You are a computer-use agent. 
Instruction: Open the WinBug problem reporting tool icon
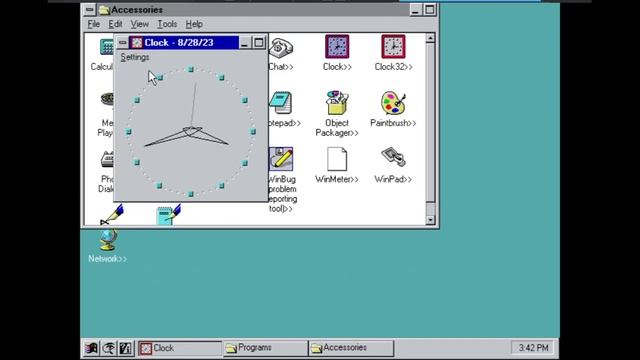281,159
